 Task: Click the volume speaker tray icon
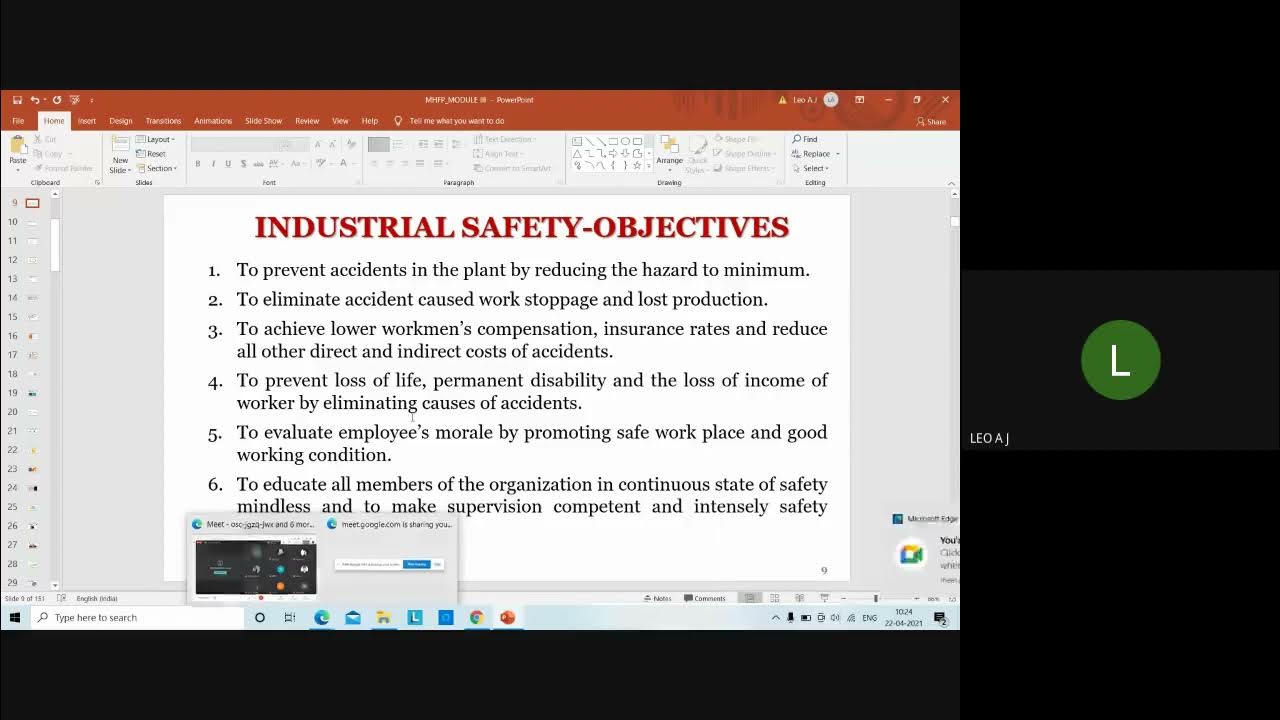click(x=835, y=618)
